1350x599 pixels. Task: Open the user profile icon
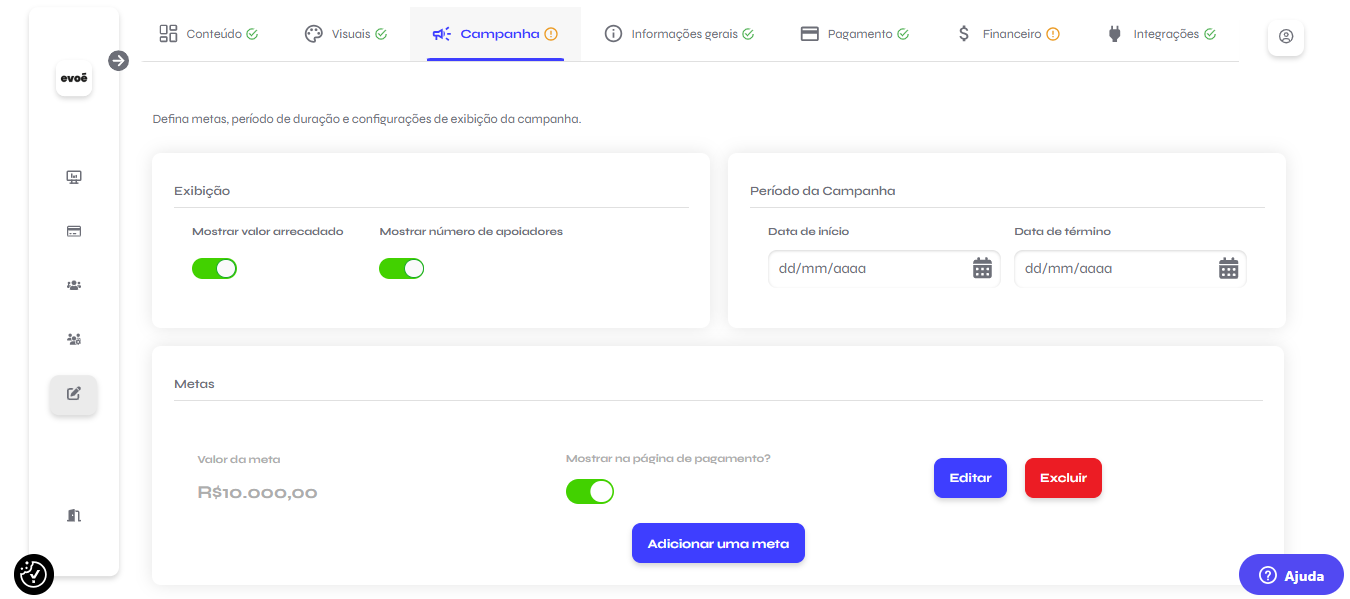tap(1286, 36)
